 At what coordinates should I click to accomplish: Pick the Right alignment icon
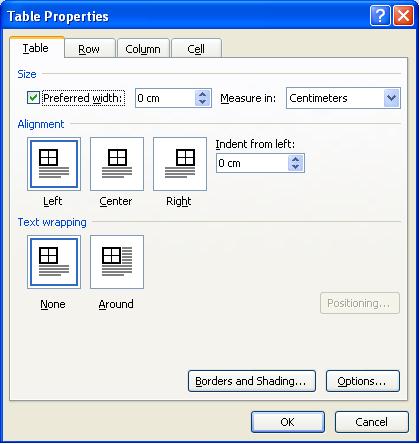click(x=180, y=164)
